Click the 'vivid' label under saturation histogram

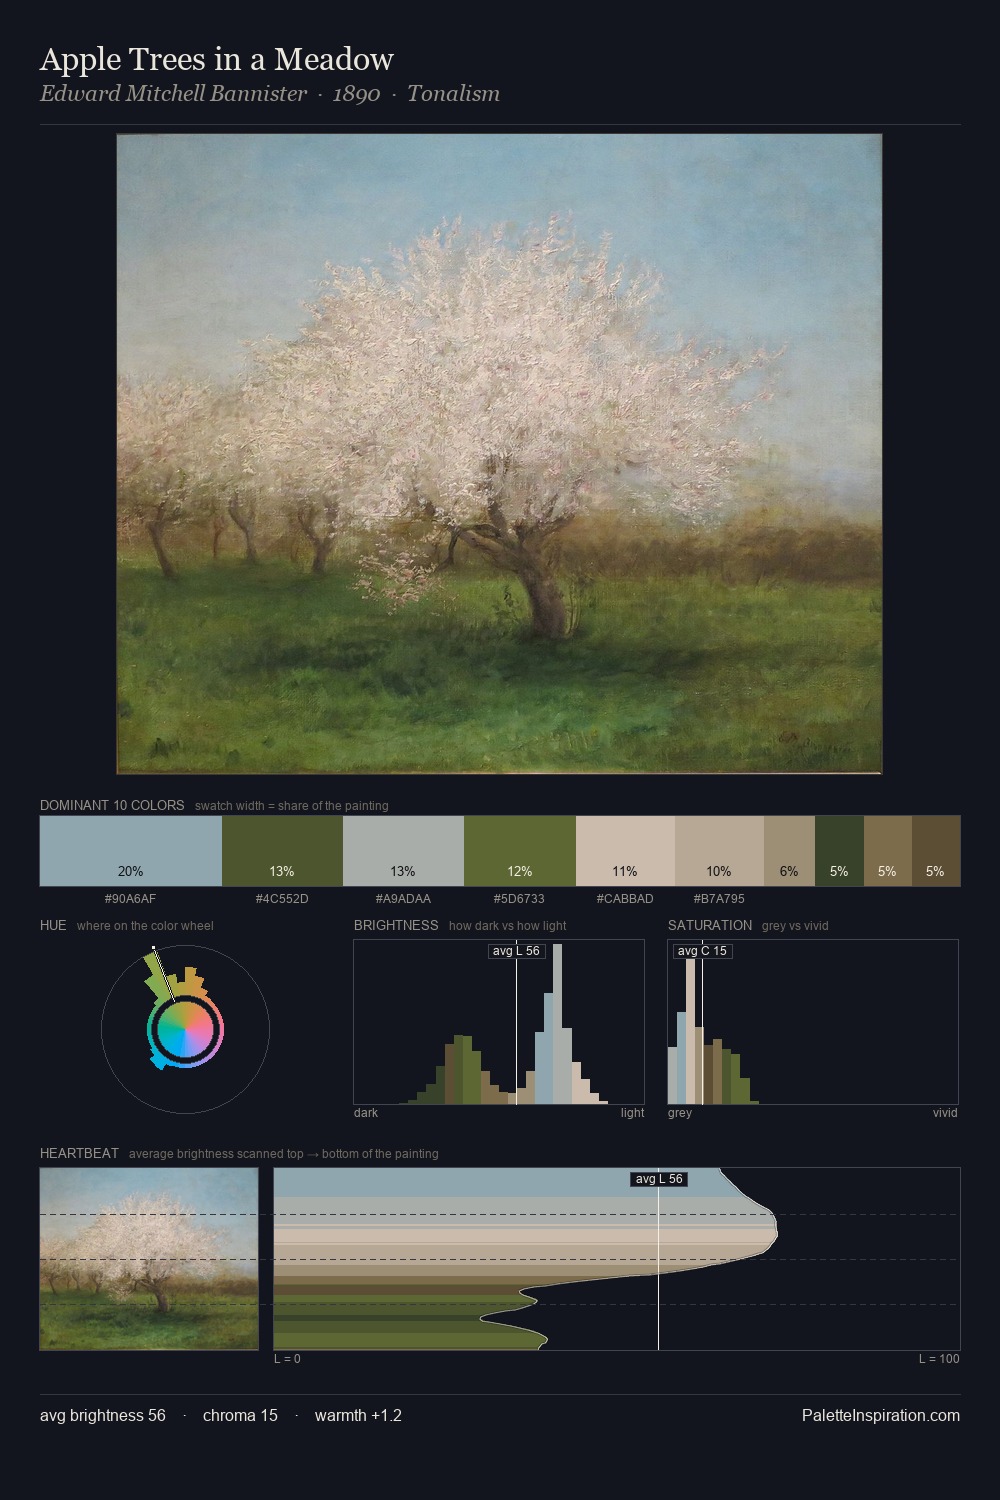[x=945, y=1113]
